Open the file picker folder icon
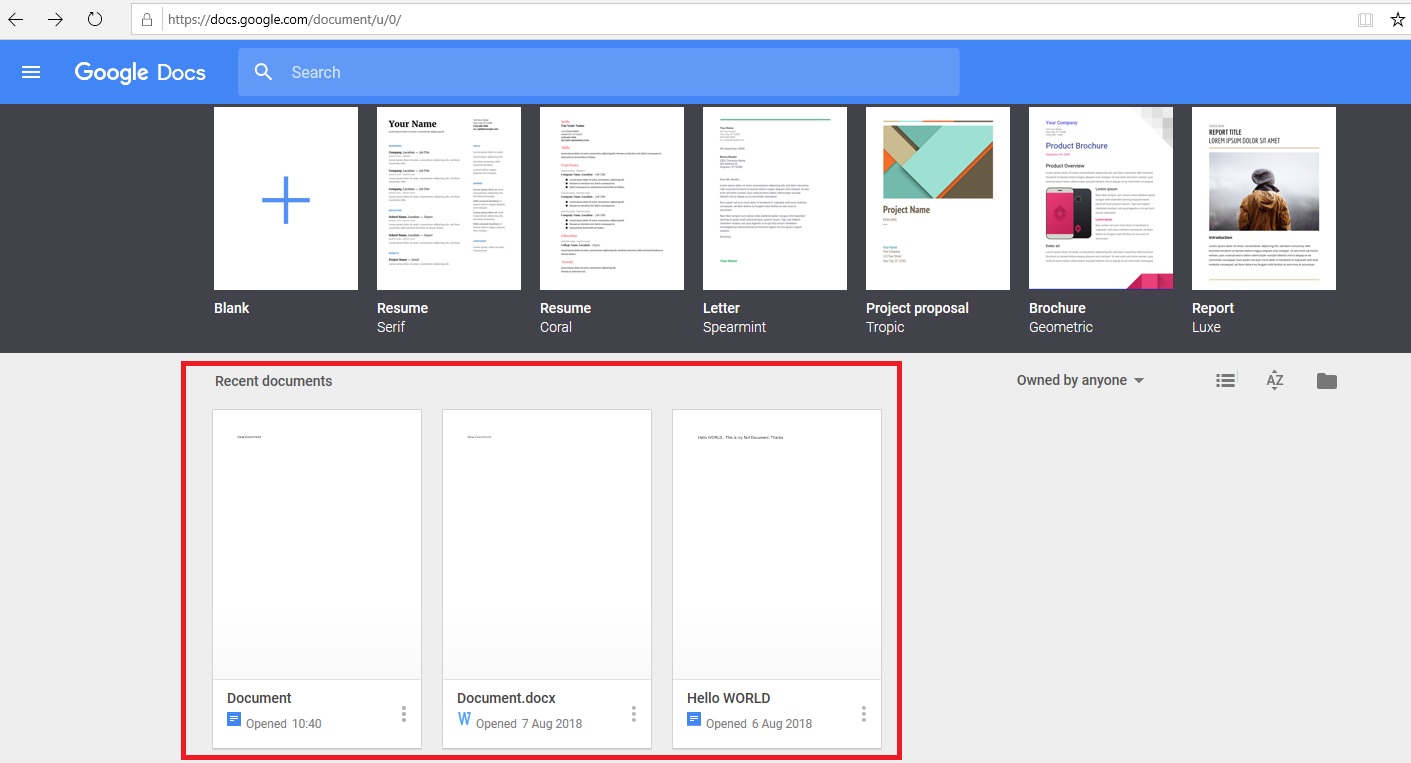The width and height of the screenshot is (1411, 763). [1326, 380]
